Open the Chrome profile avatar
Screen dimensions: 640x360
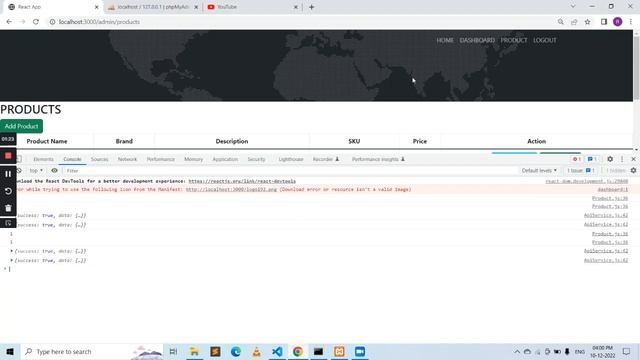[x=618, y=22]
